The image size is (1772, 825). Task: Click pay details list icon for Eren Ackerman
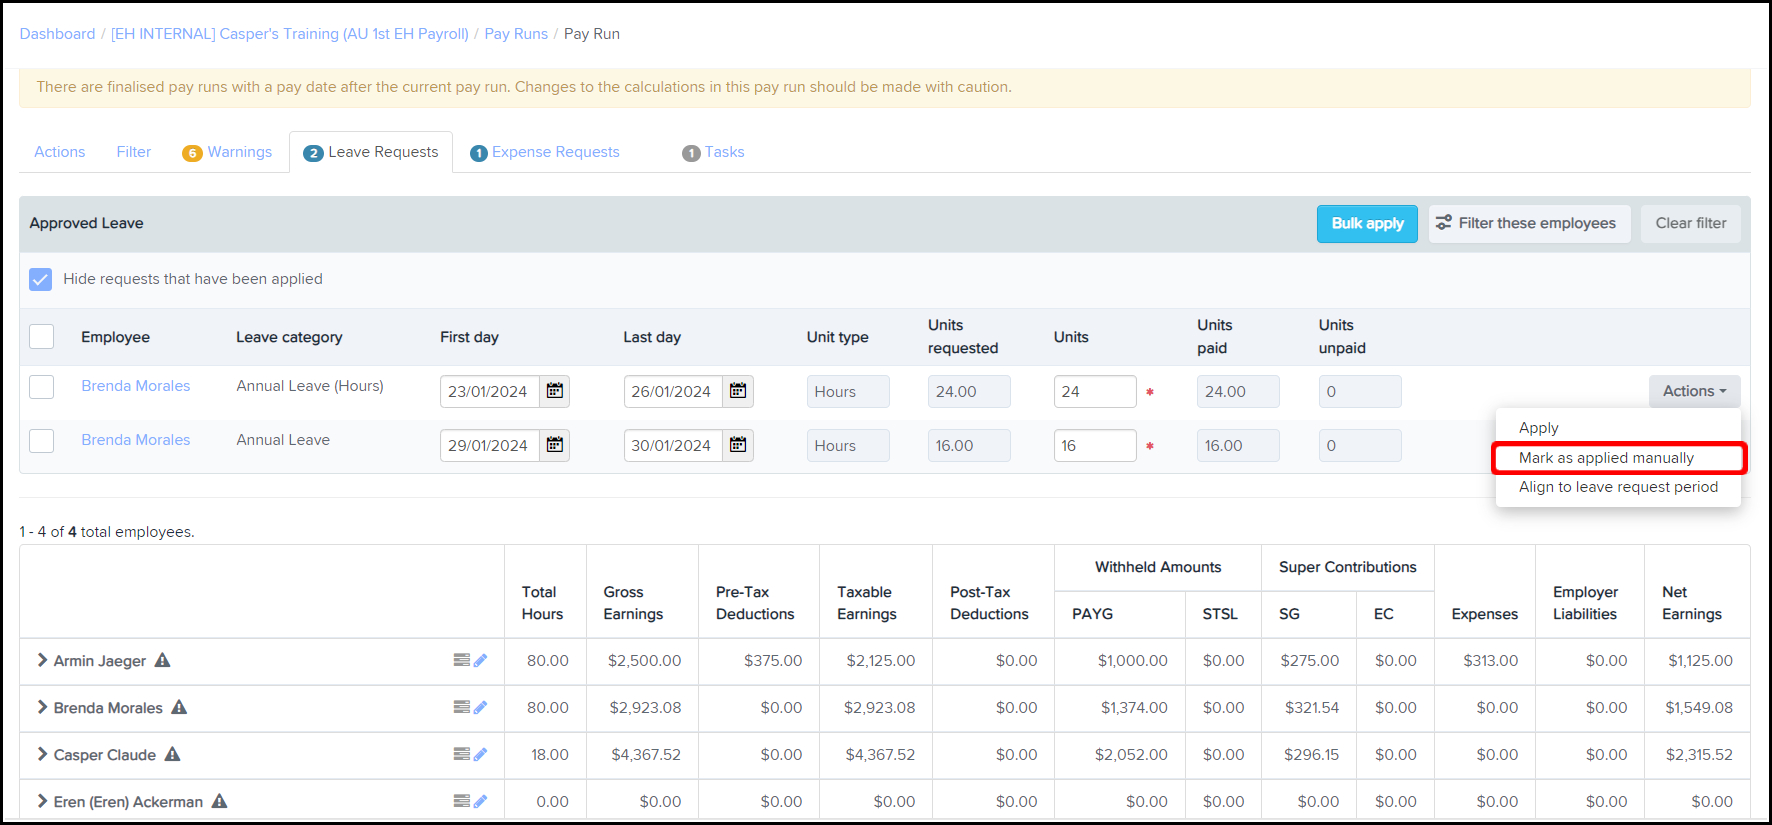461,801
